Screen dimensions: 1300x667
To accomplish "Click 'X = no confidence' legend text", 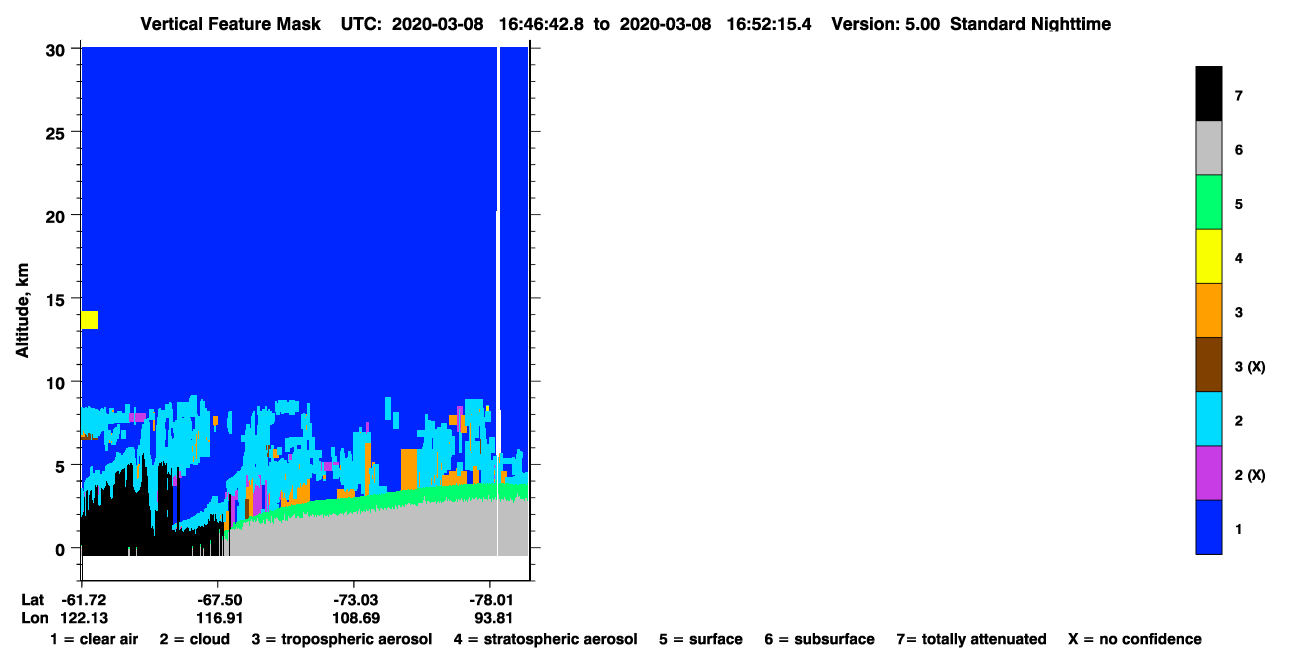I will (1134, 639).
